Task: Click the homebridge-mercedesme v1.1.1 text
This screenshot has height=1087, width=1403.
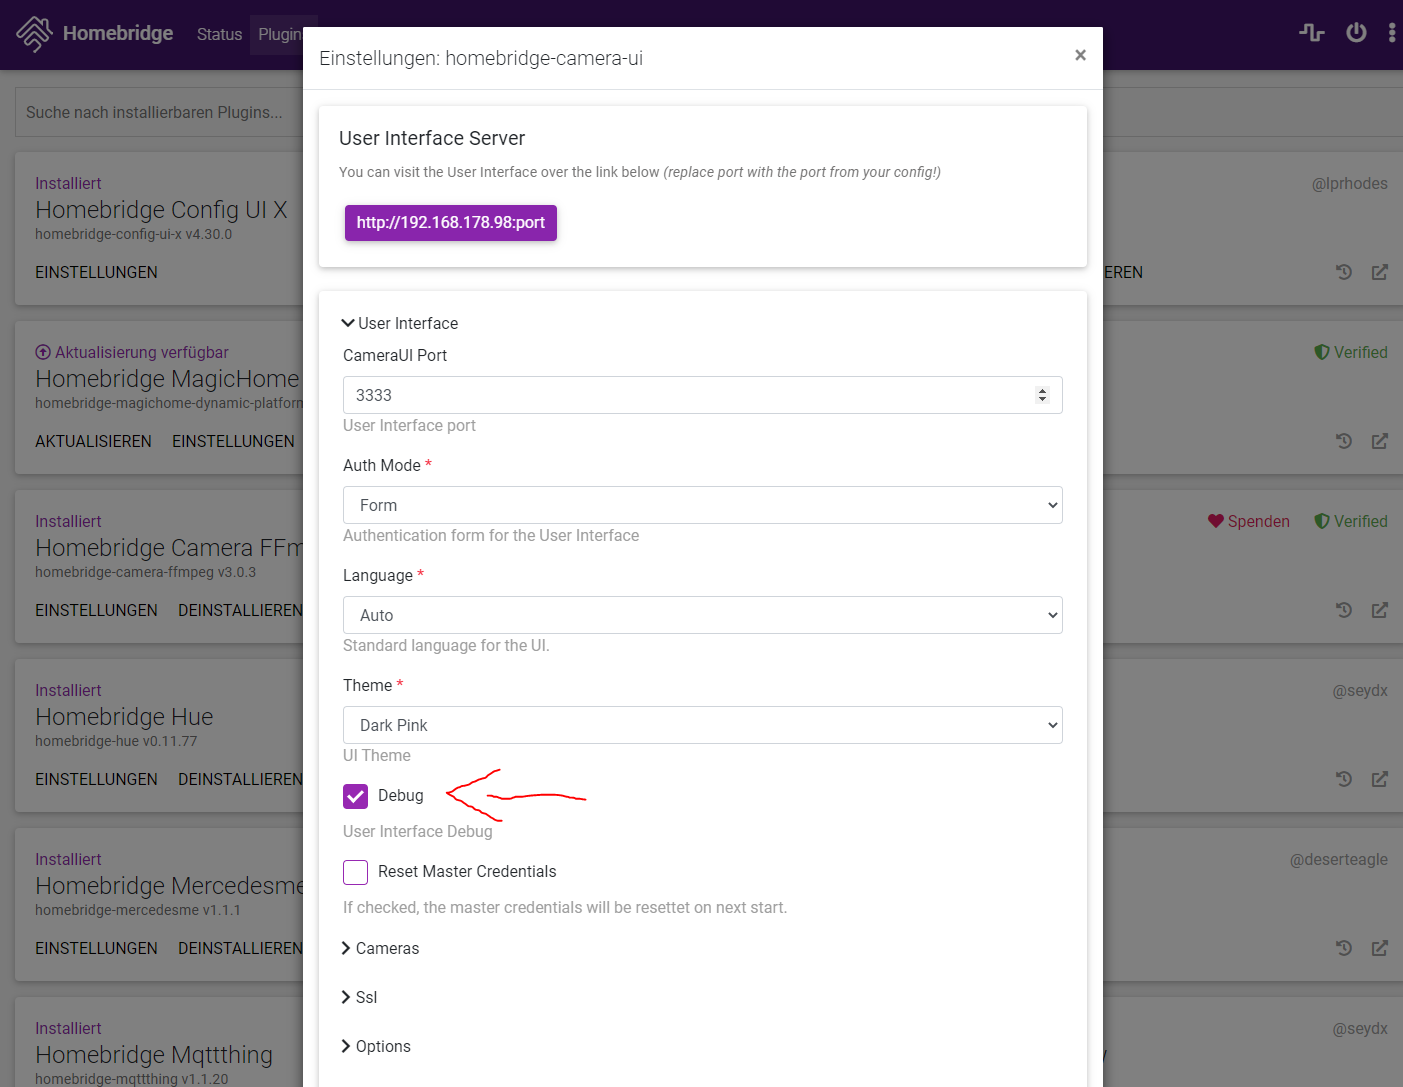Action: click(138, 910)
